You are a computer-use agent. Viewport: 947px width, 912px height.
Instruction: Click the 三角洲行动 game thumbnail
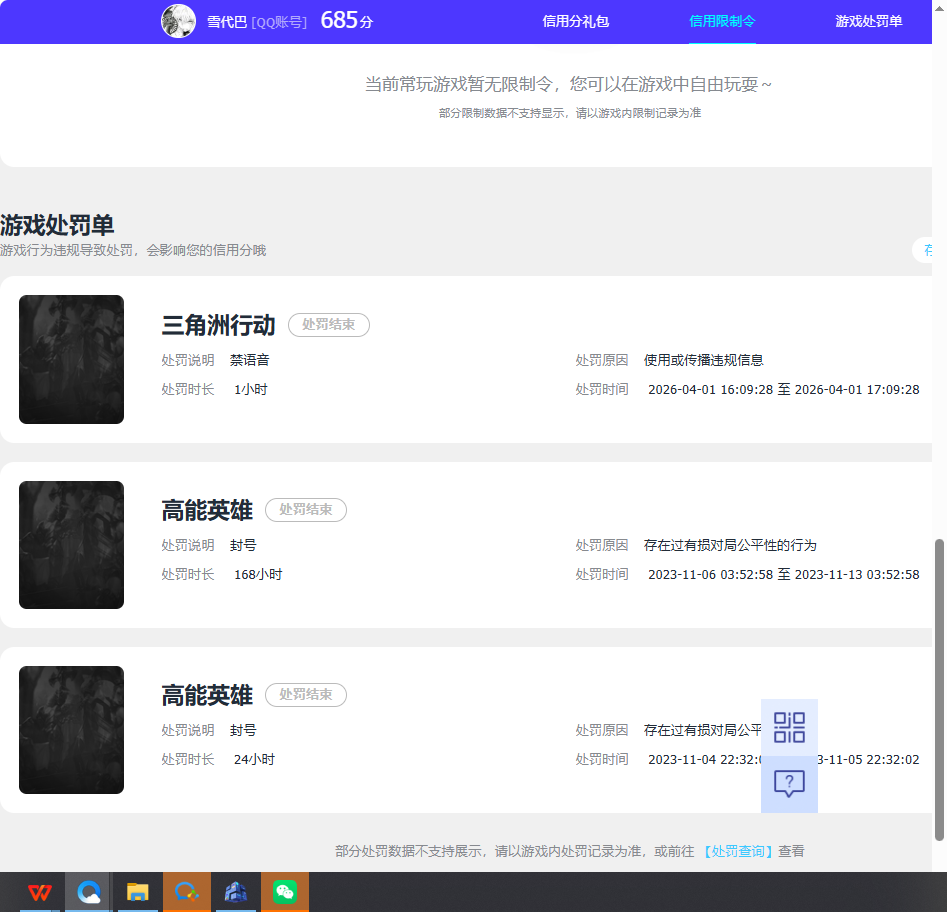pos(71,359)
